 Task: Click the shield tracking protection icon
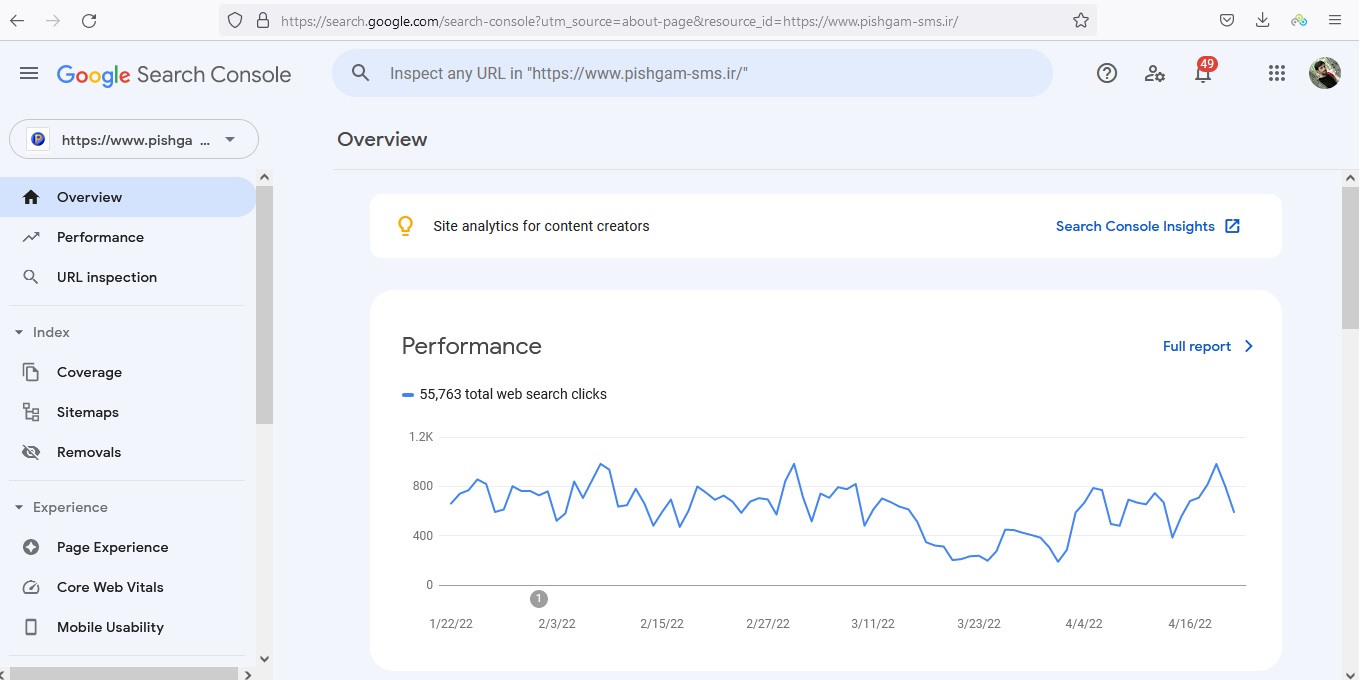click(x=235, y=20)
